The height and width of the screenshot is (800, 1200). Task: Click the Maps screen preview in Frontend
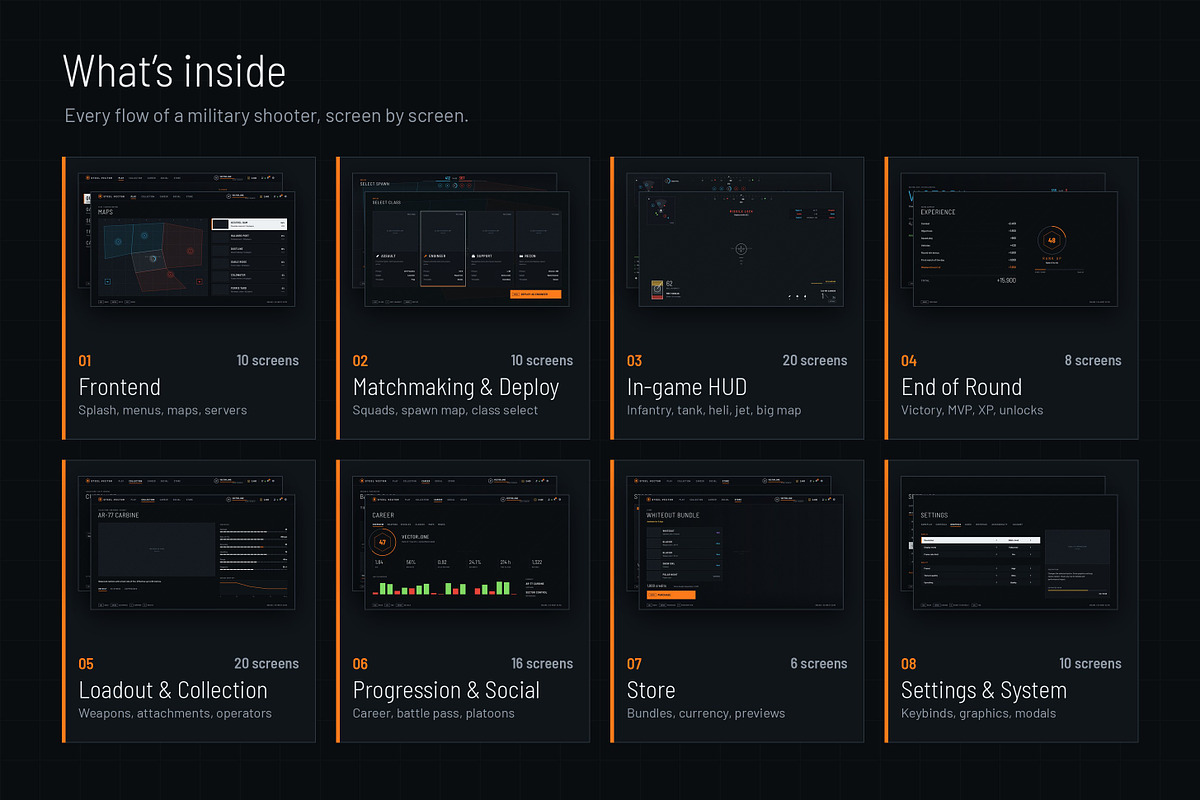click(x=195, y=249)
